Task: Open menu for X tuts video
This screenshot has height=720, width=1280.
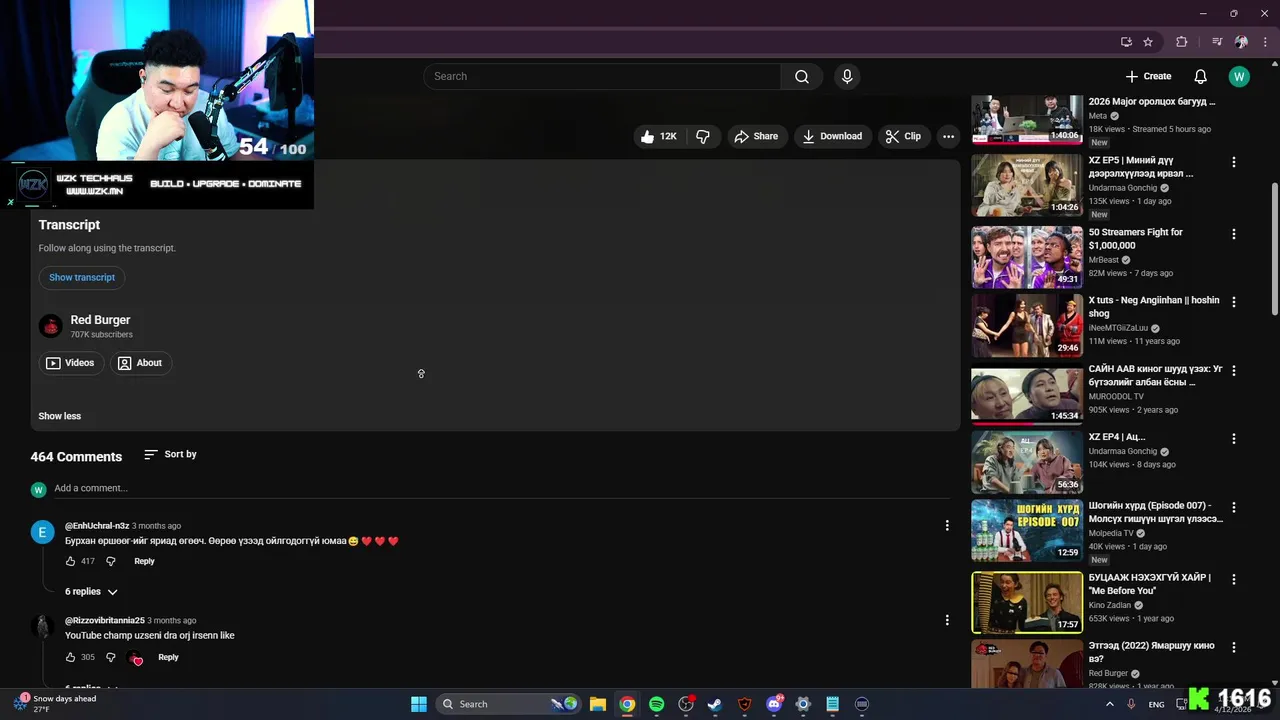Action: point(1233,302)
